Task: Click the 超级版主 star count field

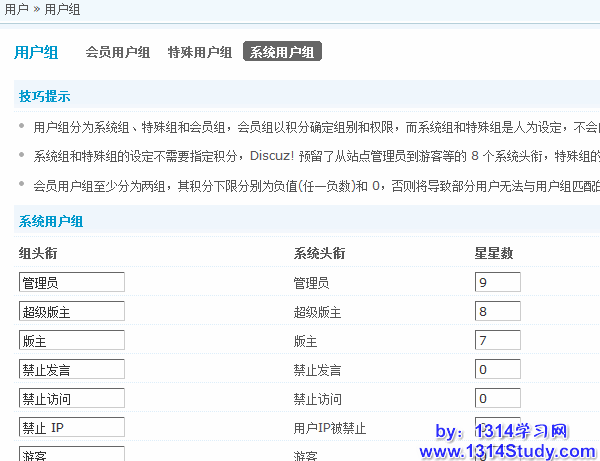Action: (x=497, y=312)
